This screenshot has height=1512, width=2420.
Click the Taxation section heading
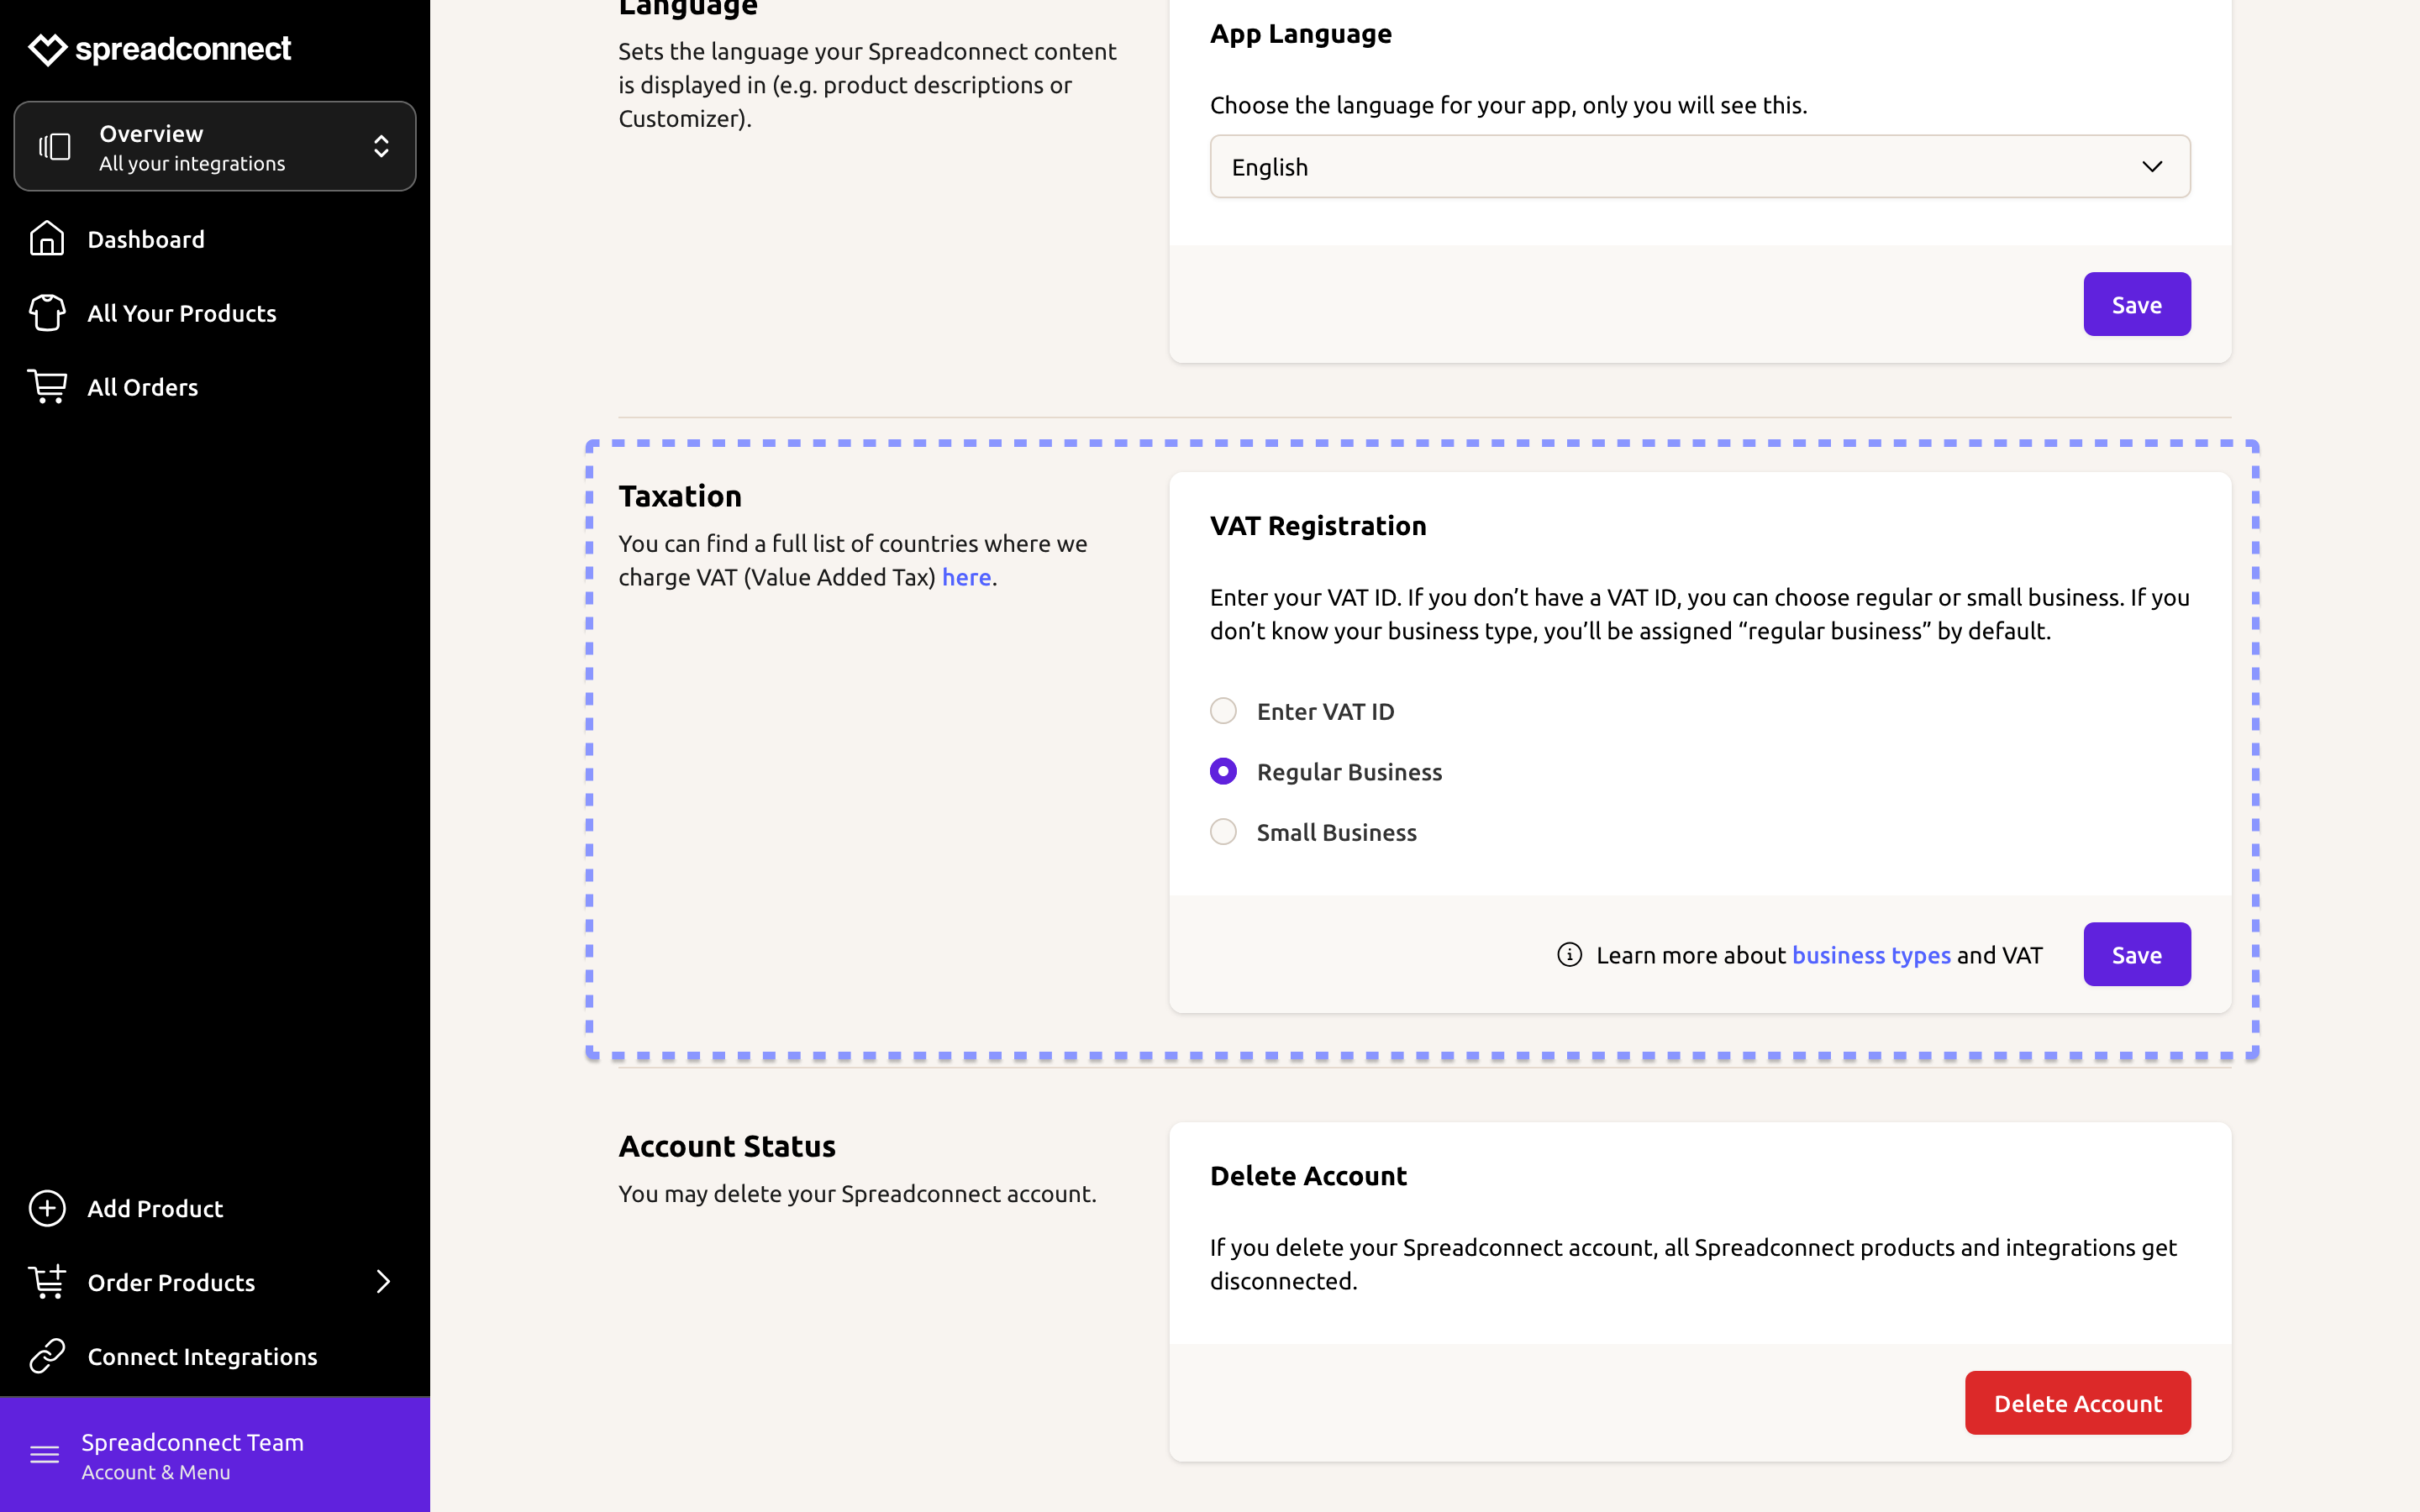click(x=680, y=496)
